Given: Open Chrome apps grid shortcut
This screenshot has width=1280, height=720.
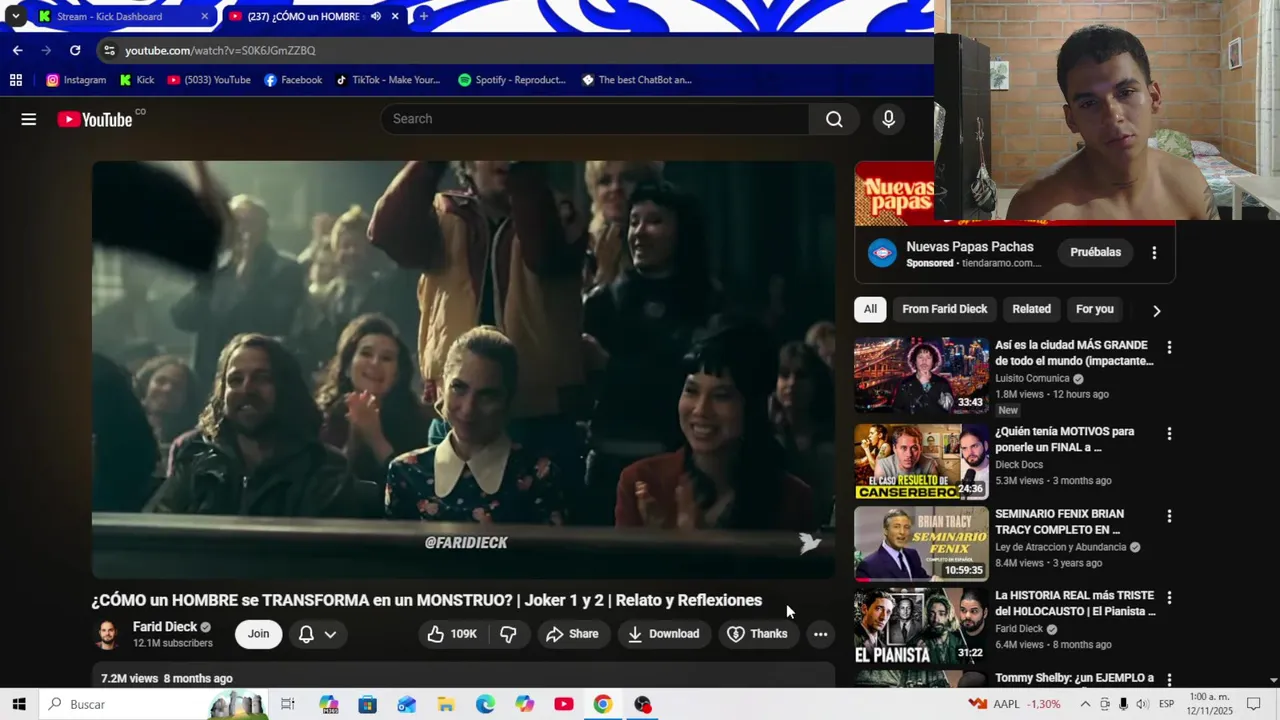Looking at the screenshot, I should tap(16, 80).
